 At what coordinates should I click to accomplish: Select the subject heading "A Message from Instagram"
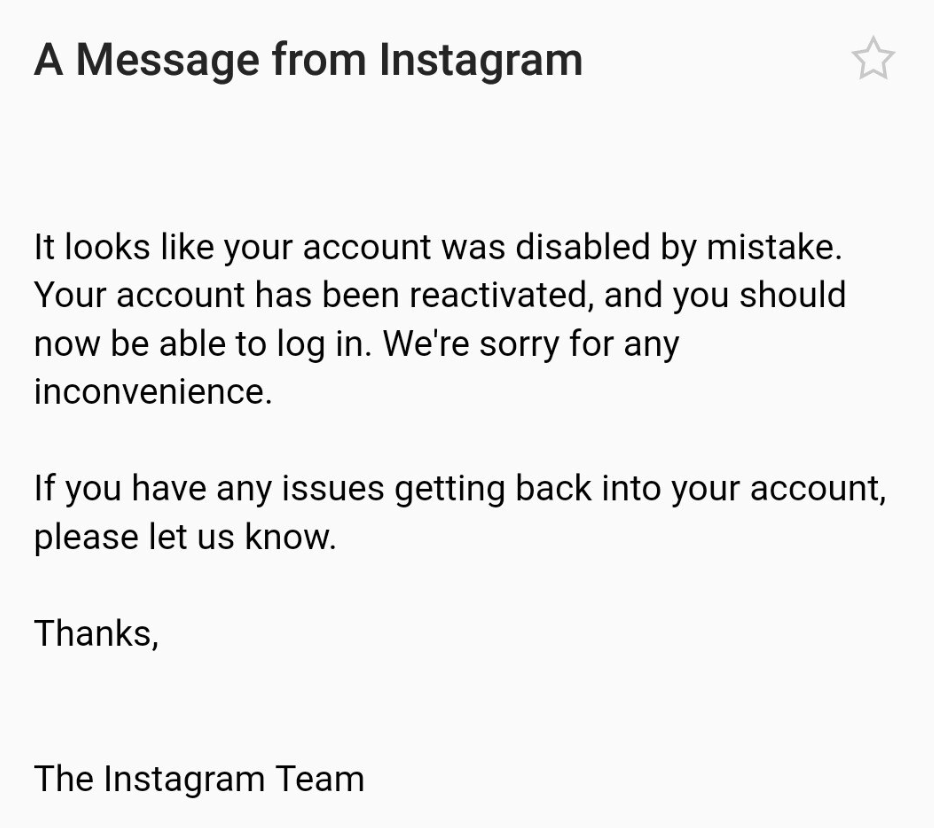[x=308, y=60]
